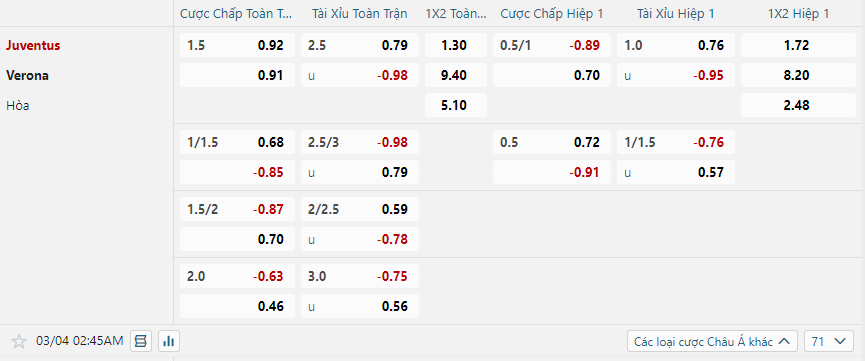This screenshot has width=865, height=361.
Task: Pick the Juventus full-match 1X2 odds 1.30
Action: [x=456, y=45]
